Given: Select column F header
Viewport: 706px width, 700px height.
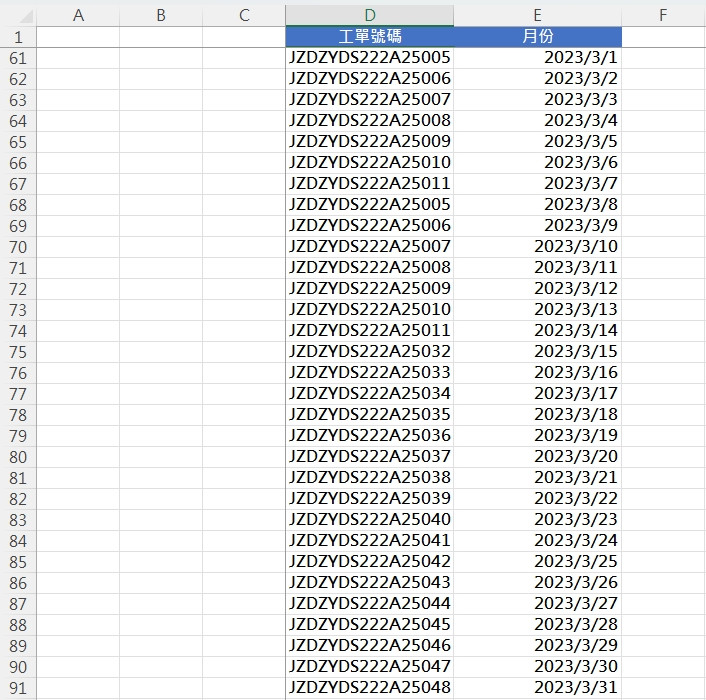Looking at the screenshot, I should pyautogui.click(x=663, y=15).
